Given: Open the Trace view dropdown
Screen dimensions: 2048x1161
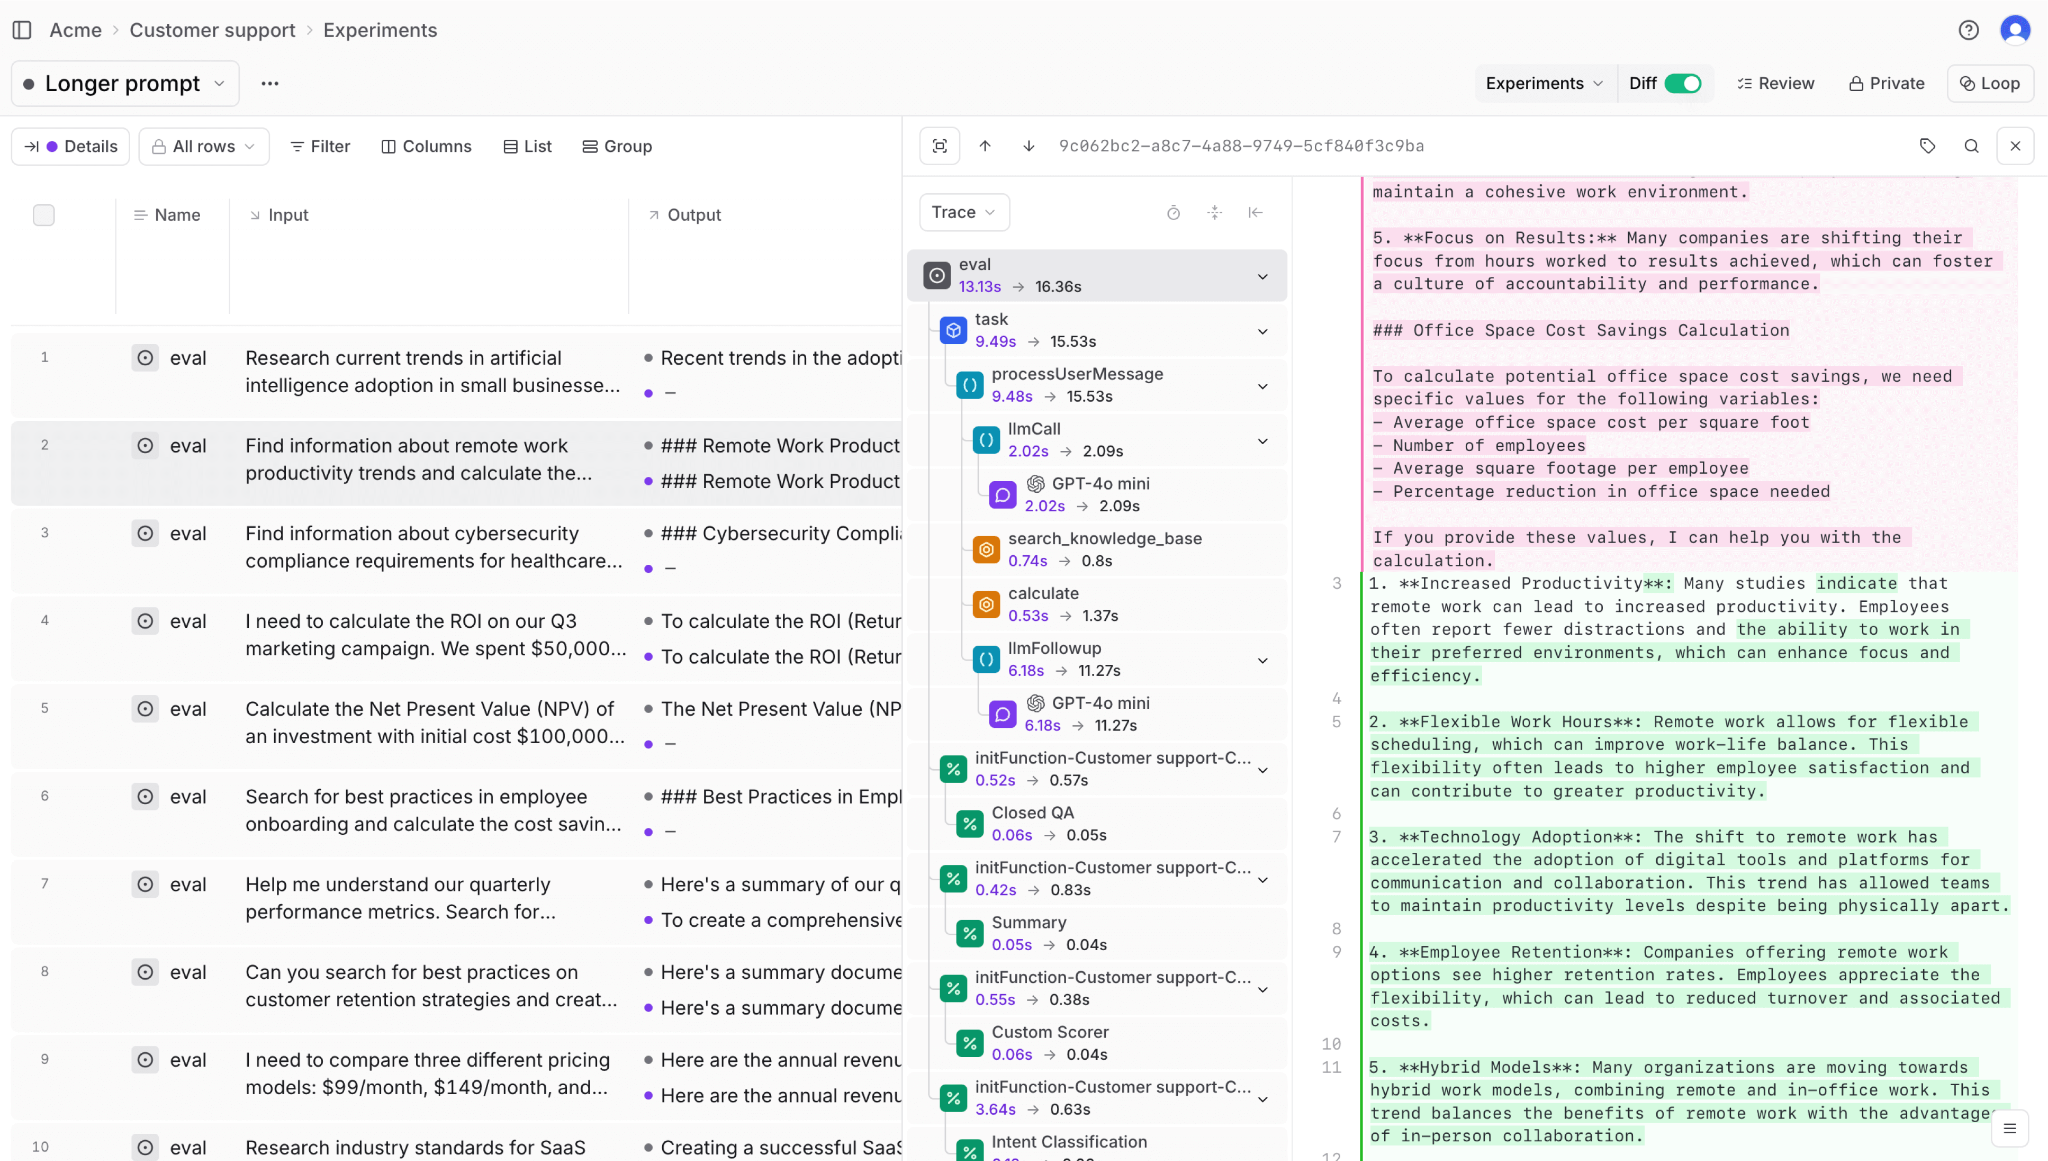Looking at the screenshot, I should tap(962, 212).
